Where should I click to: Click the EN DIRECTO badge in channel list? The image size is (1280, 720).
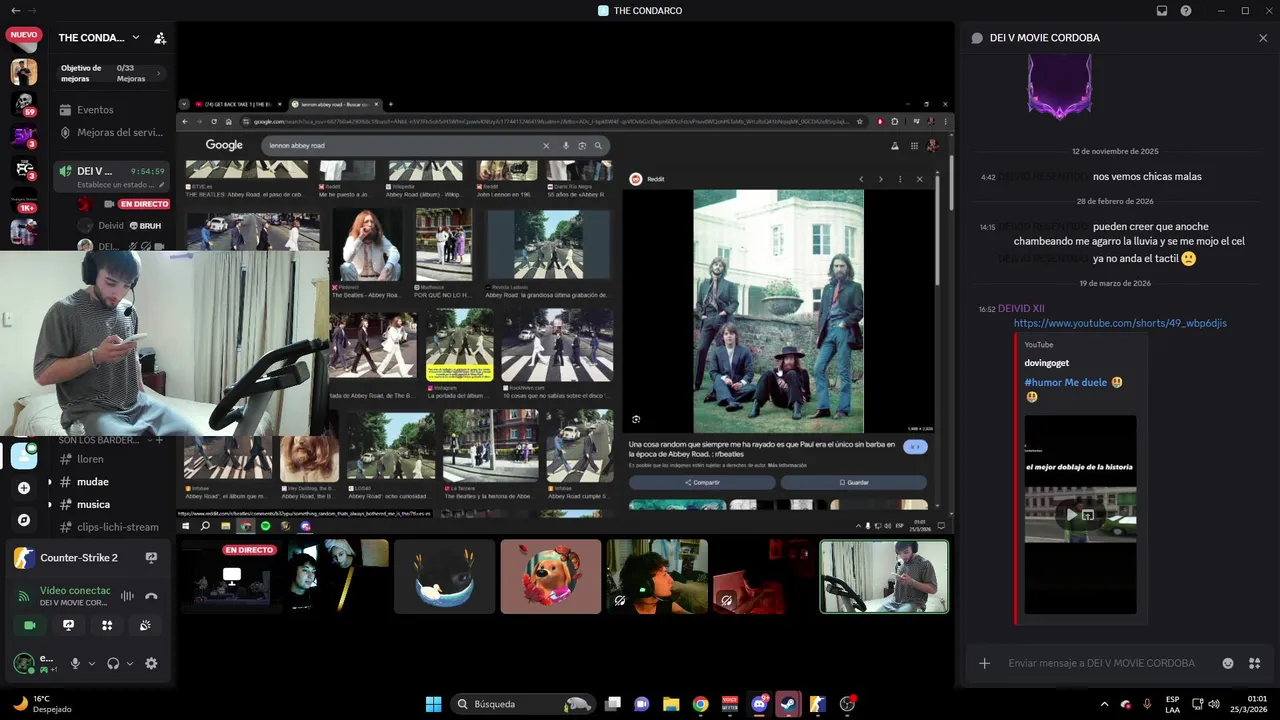tap(143, 204)
